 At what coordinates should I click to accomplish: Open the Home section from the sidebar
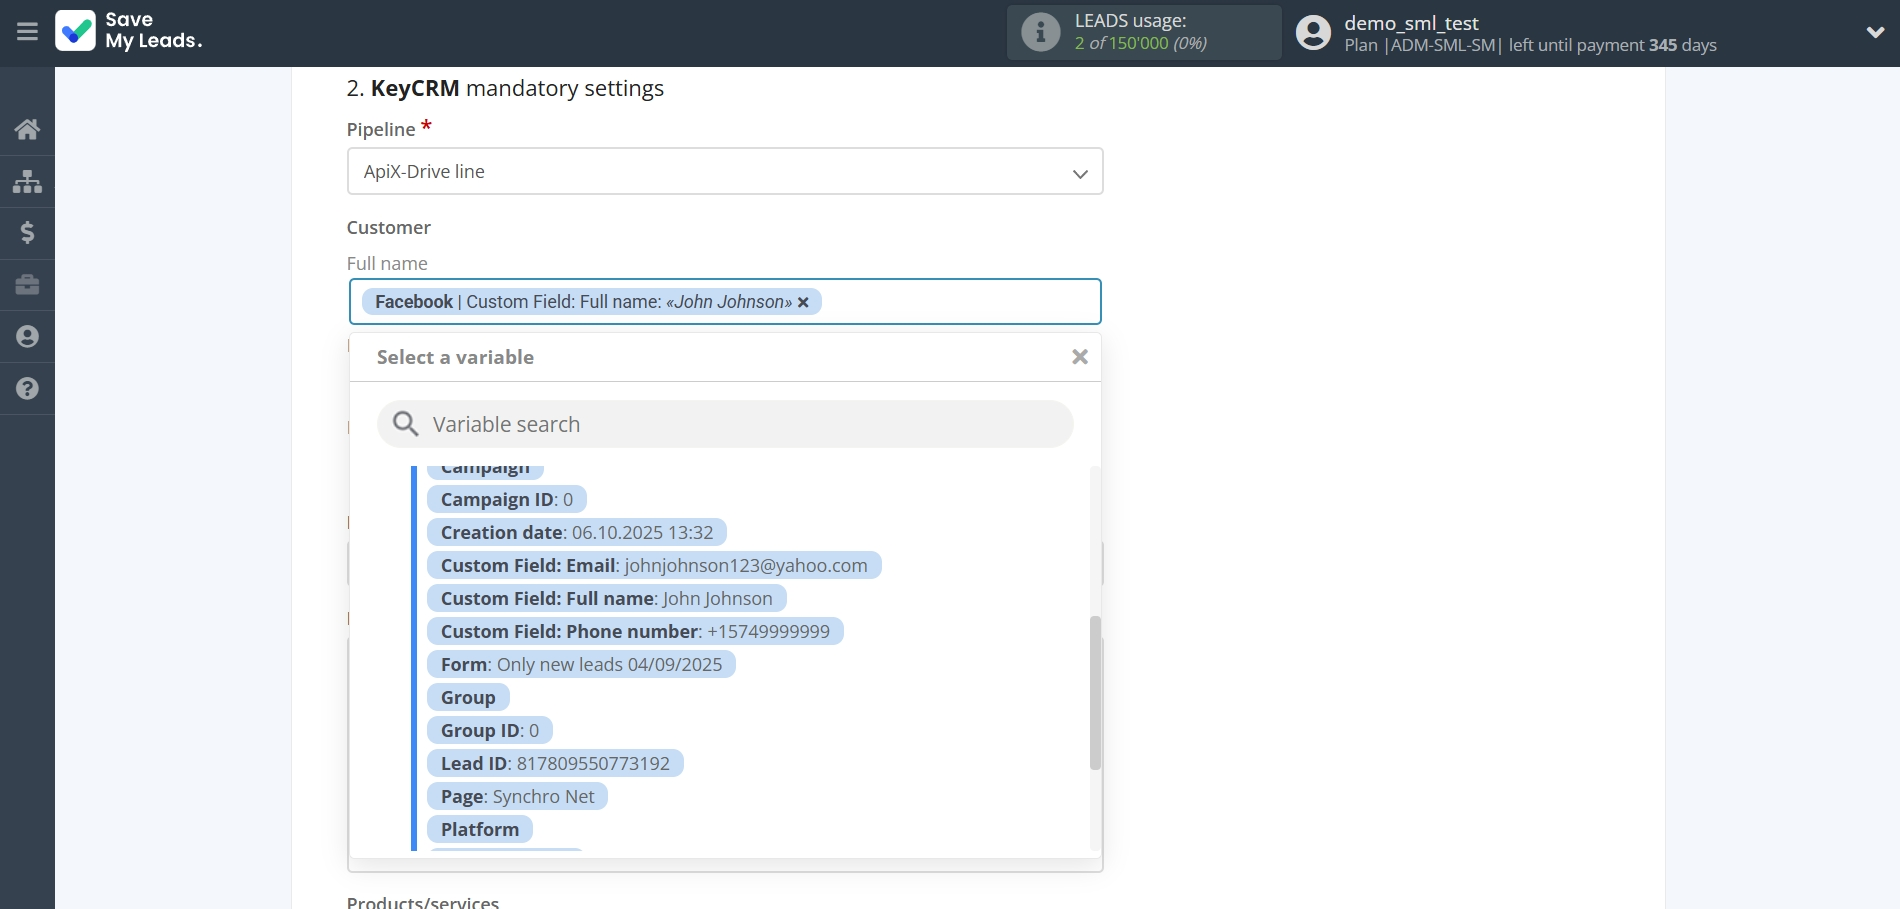pyautogui.click(x=27, y=129)
